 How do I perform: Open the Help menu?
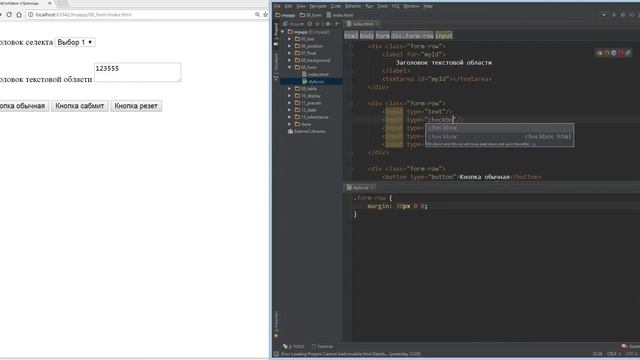pos(428,6)
